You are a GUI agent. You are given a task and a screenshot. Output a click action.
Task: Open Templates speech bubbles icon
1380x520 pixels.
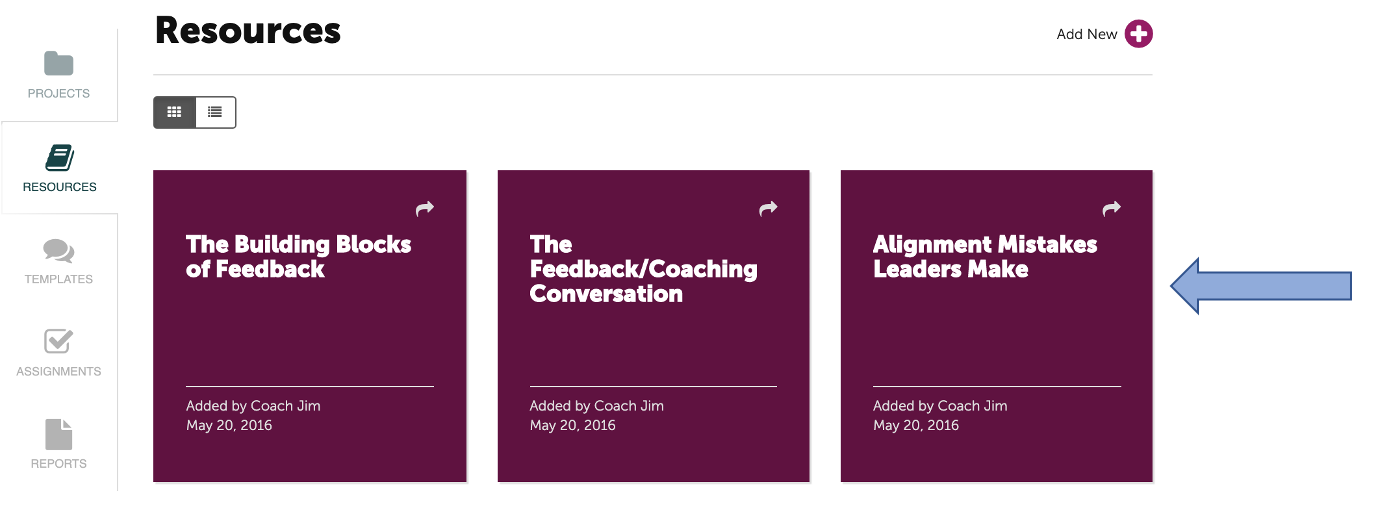(x=59, y=250)
